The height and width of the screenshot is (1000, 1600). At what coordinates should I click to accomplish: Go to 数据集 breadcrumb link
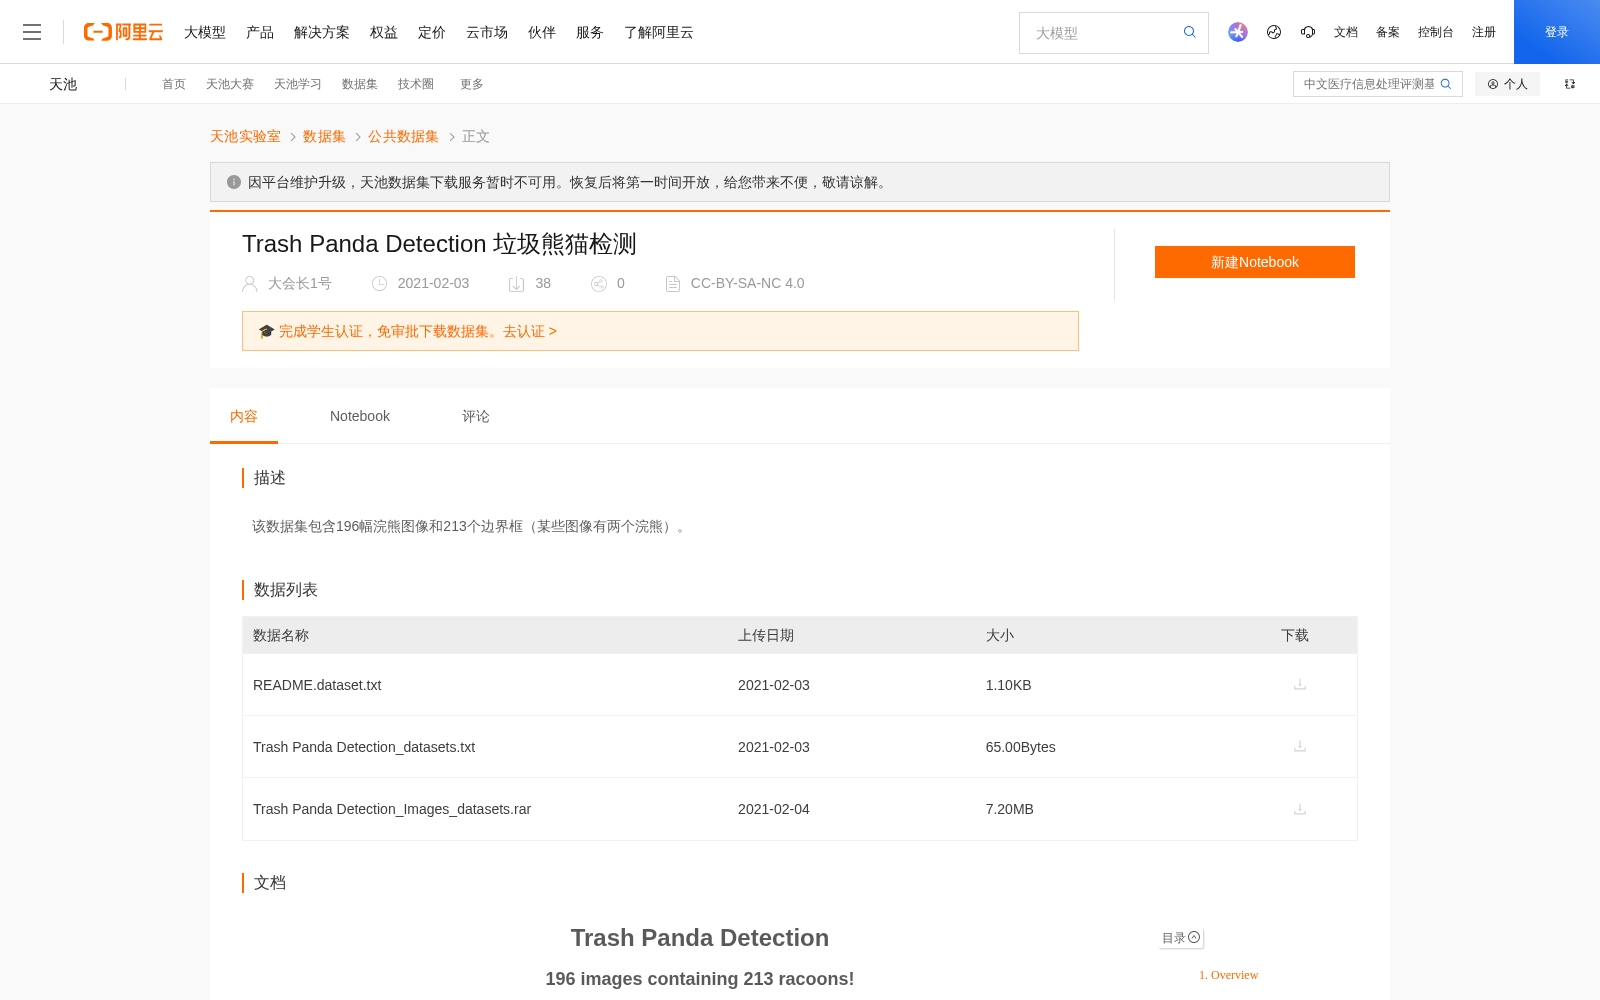pos(324,136)
